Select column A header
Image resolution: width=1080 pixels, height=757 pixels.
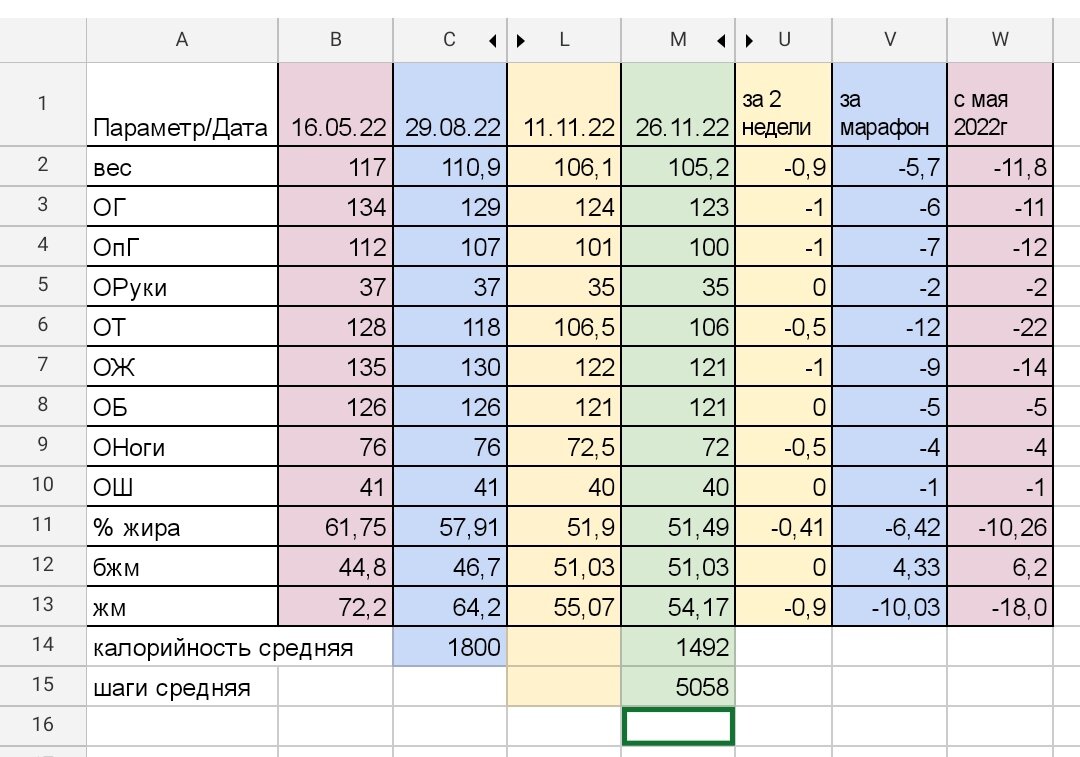point(182,40)
